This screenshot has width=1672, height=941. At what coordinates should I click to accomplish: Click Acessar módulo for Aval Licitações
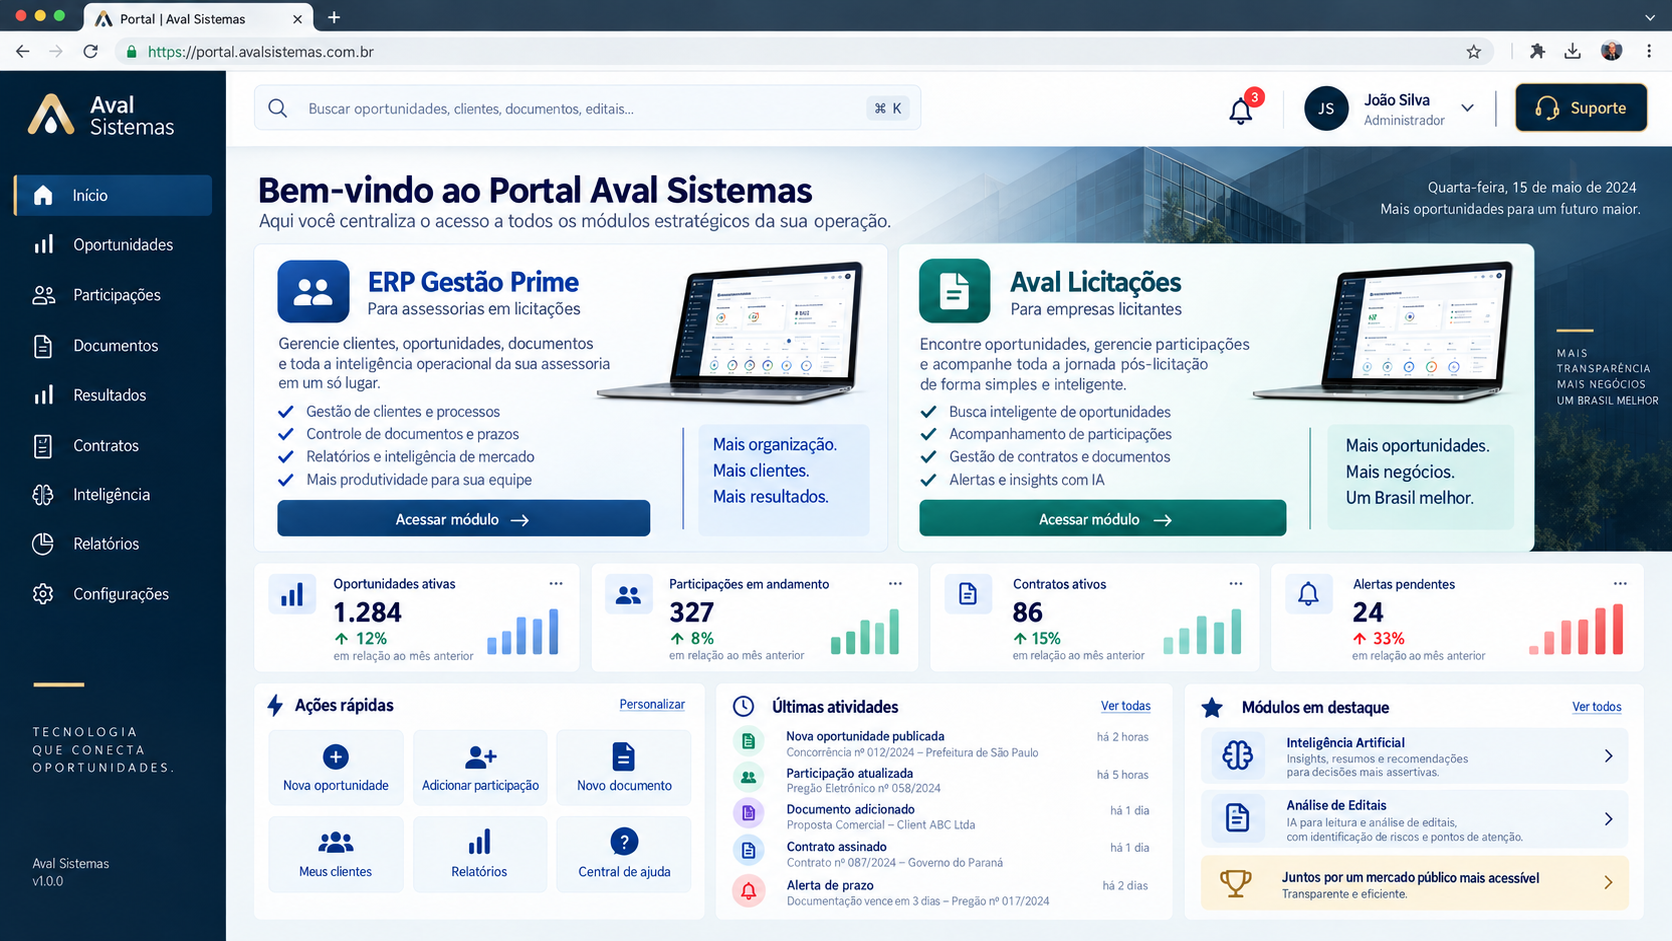(x=1103, y=519)
